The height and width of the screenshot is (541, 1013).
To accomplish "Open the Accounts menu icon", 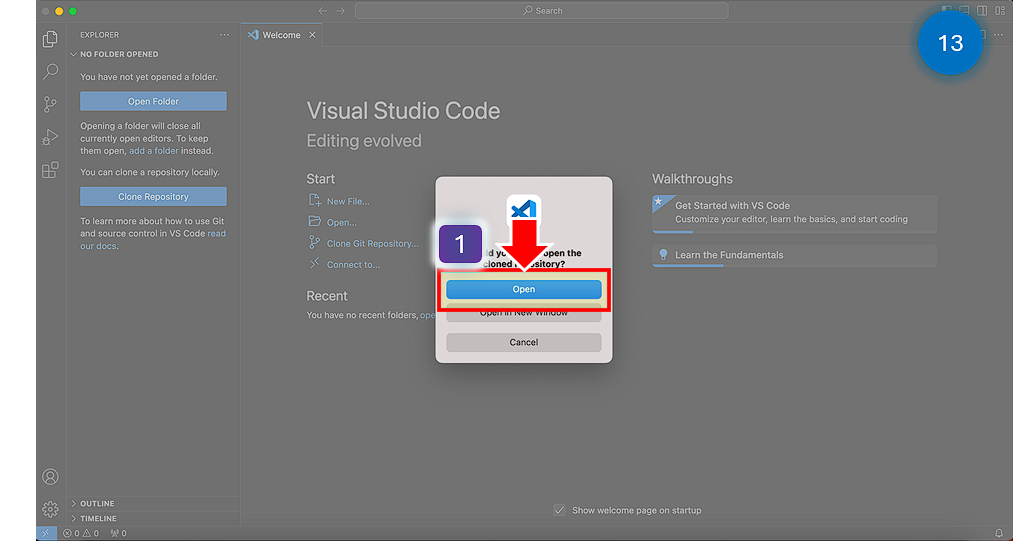I will click(50, 477).
